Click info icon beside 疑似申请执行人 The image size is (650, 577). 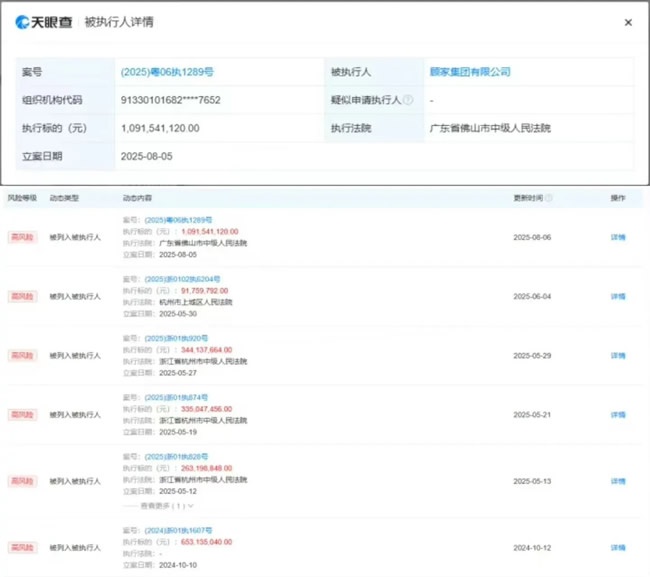pos(408,100)
